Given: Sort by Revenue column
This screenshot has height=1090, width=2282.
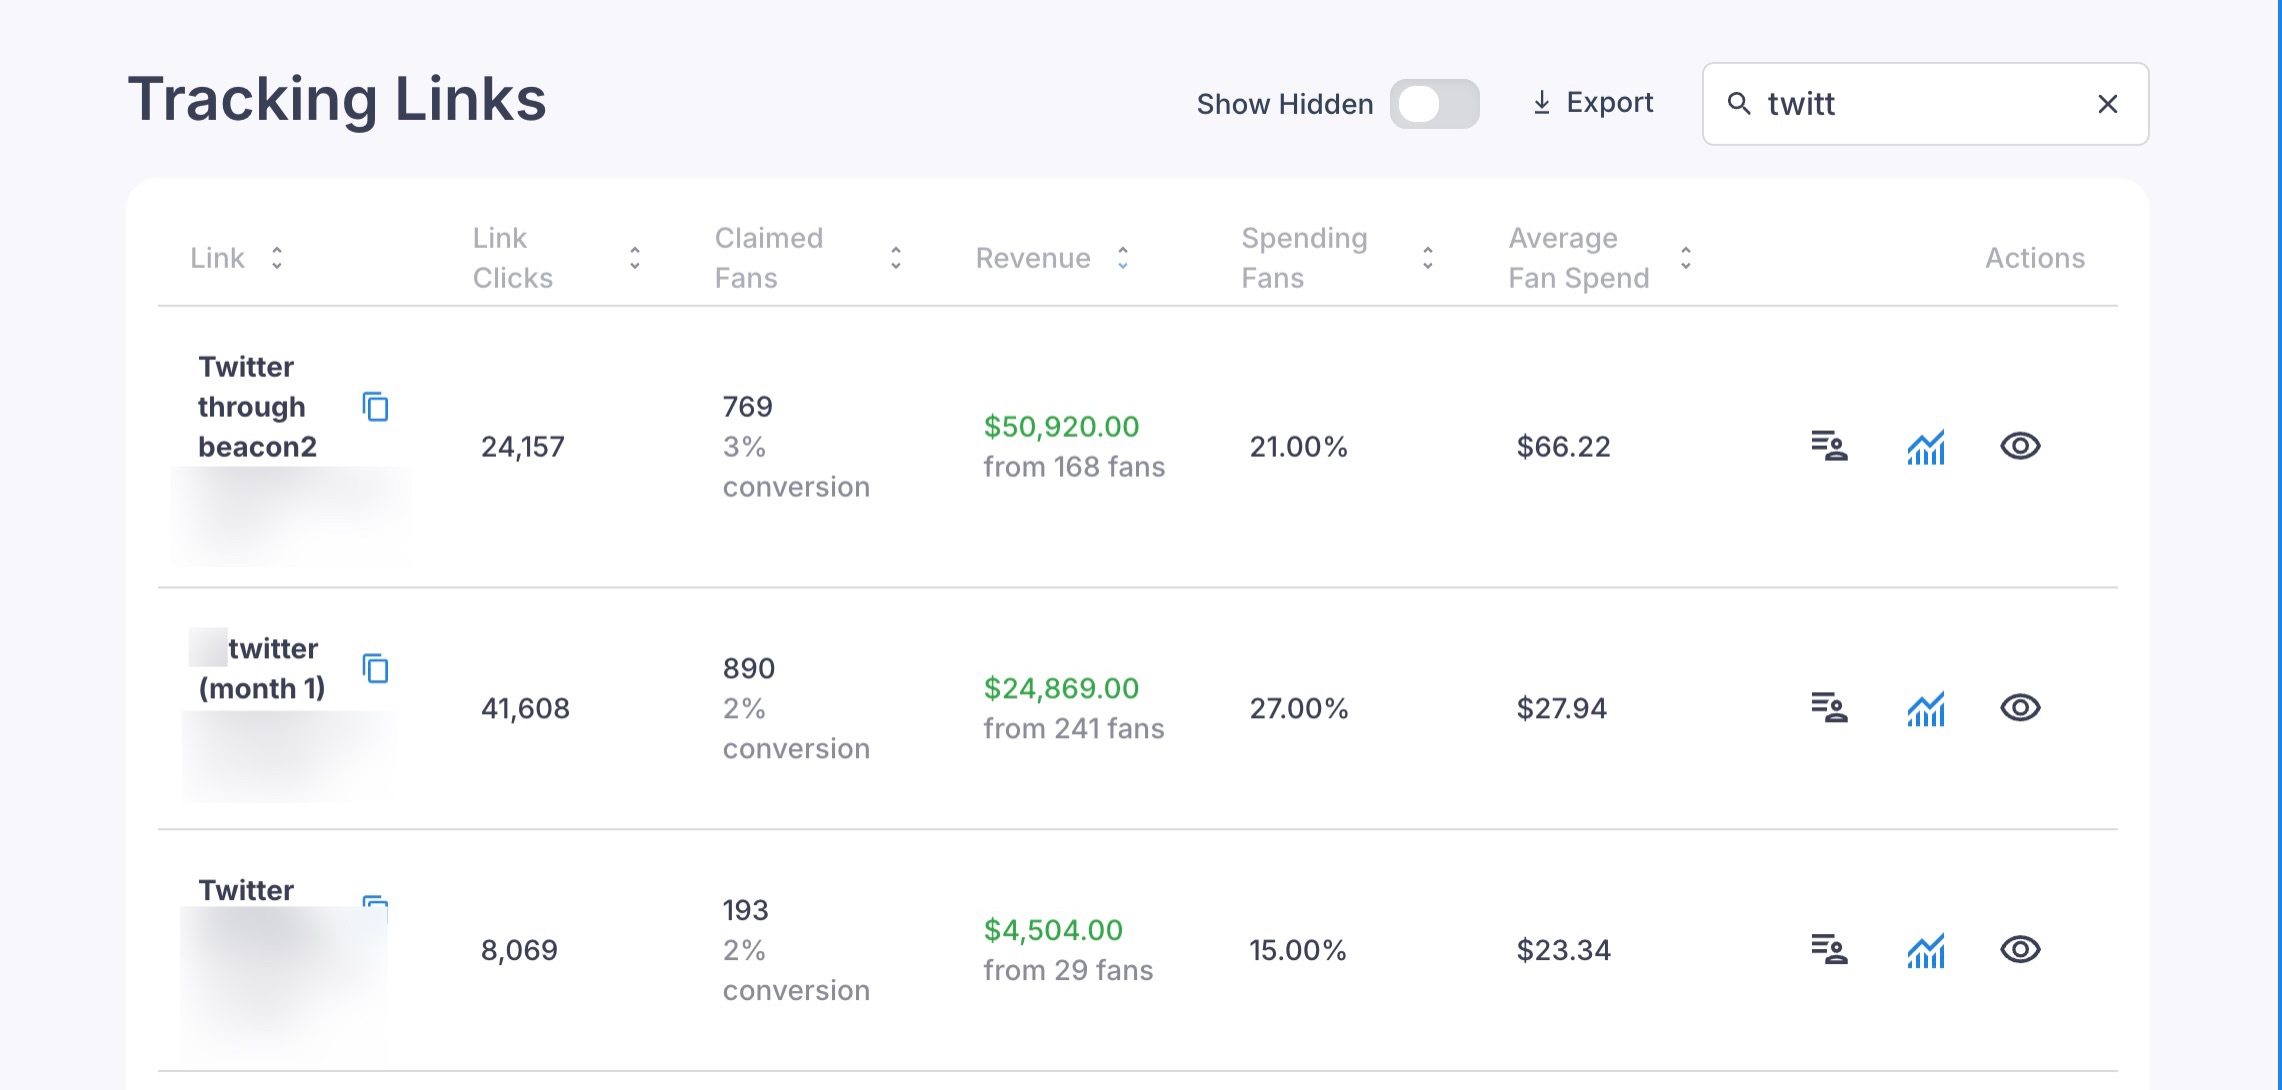Looking at the screenshot, I should coord(1123,258).
